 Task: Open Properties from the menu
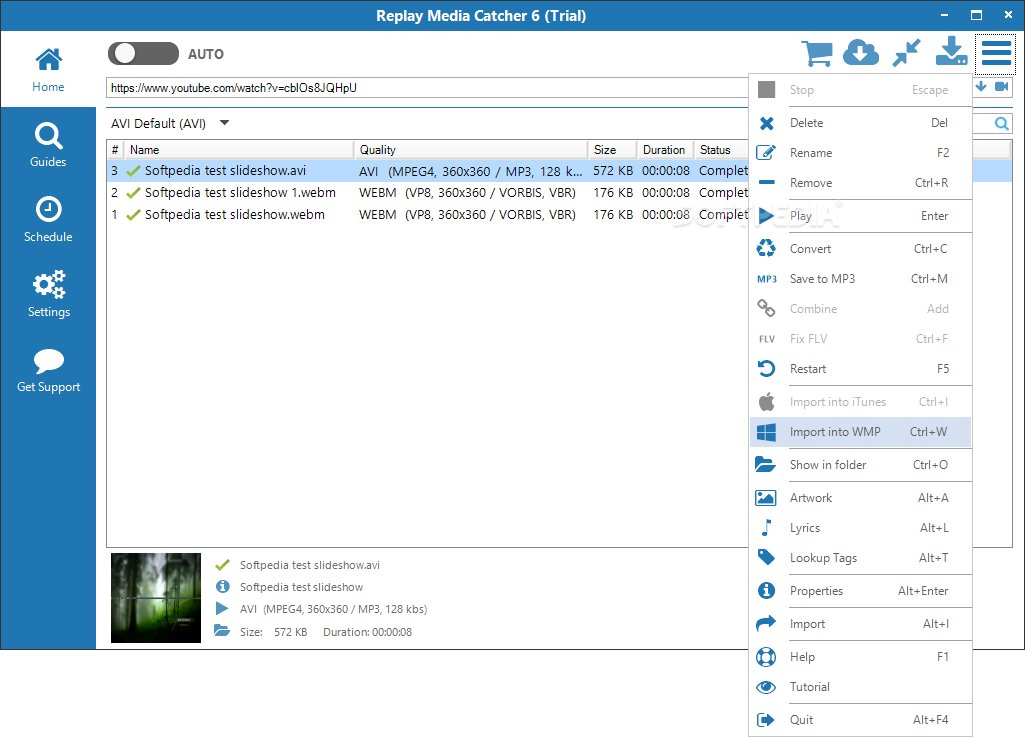click(860, 591)
